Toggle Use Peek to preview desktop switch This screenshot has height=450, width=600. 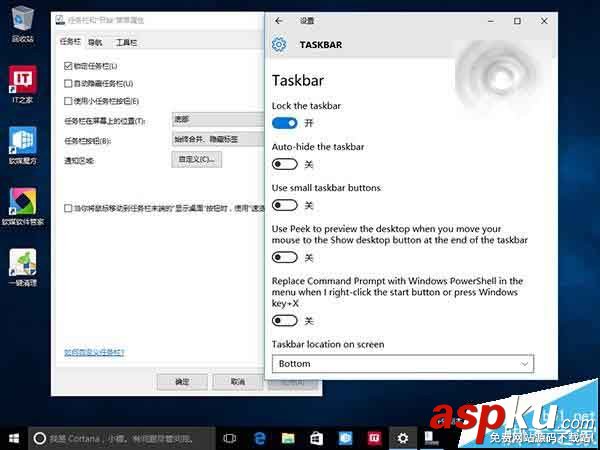(x=284, y=258)
